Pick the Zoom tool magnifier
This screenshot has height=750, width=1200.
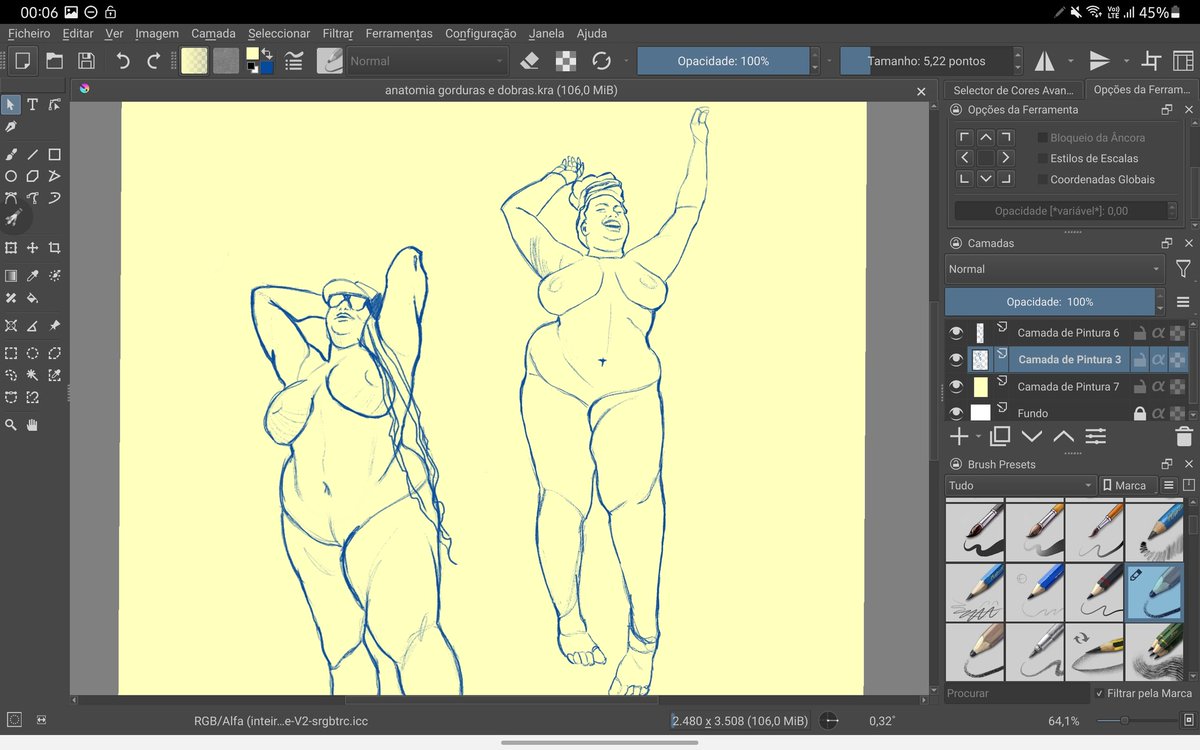click(x=11, y=425)
